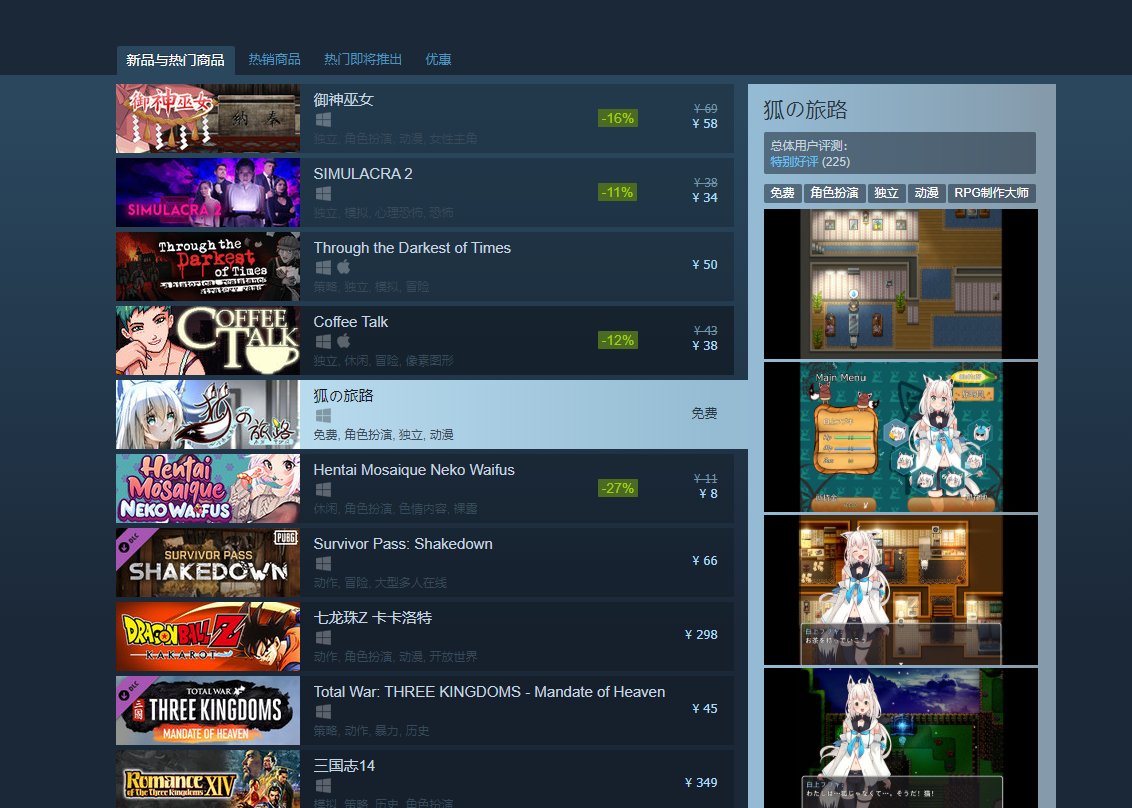Click Survivor Pass Shakedown thumbnail
Image resolution: width=1132 pixels, height=808 pixels.
coord(208,562)
